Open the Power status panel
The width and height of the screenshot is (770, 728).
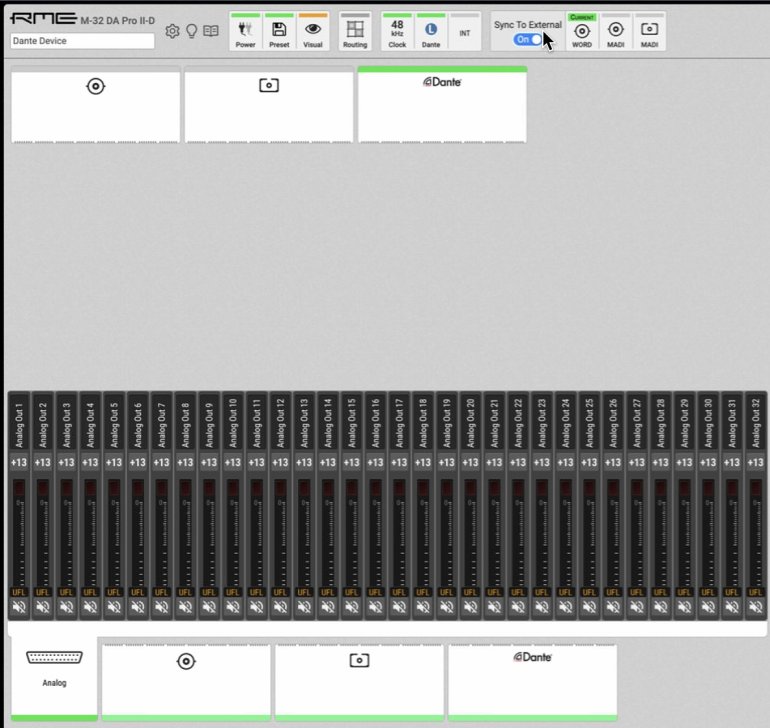click(x=245, y=32)
